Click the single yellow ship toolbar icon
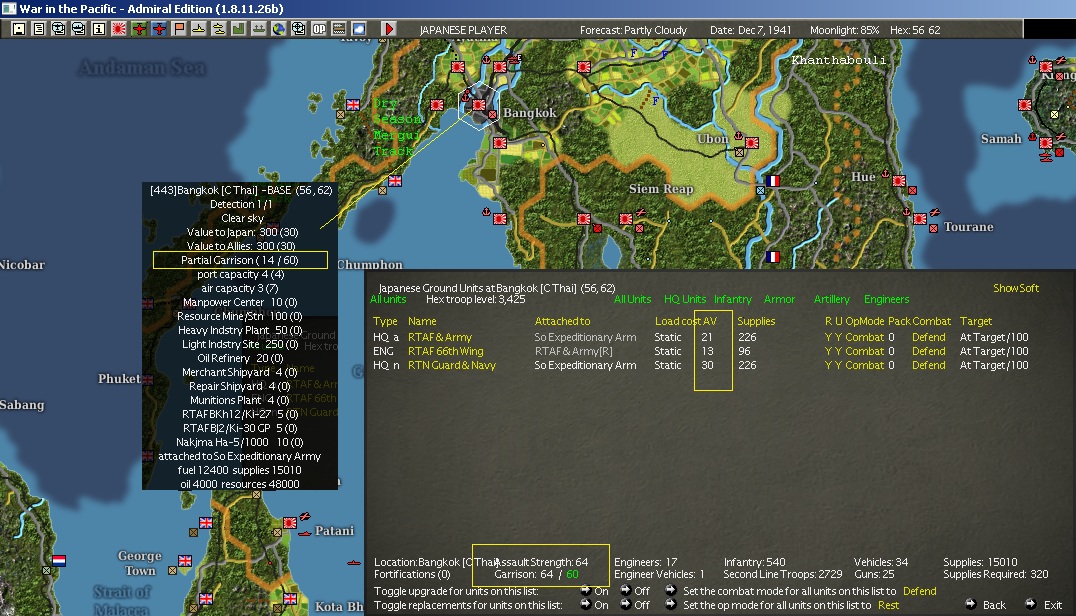1076x616 pixels. [x=199, y=29]
